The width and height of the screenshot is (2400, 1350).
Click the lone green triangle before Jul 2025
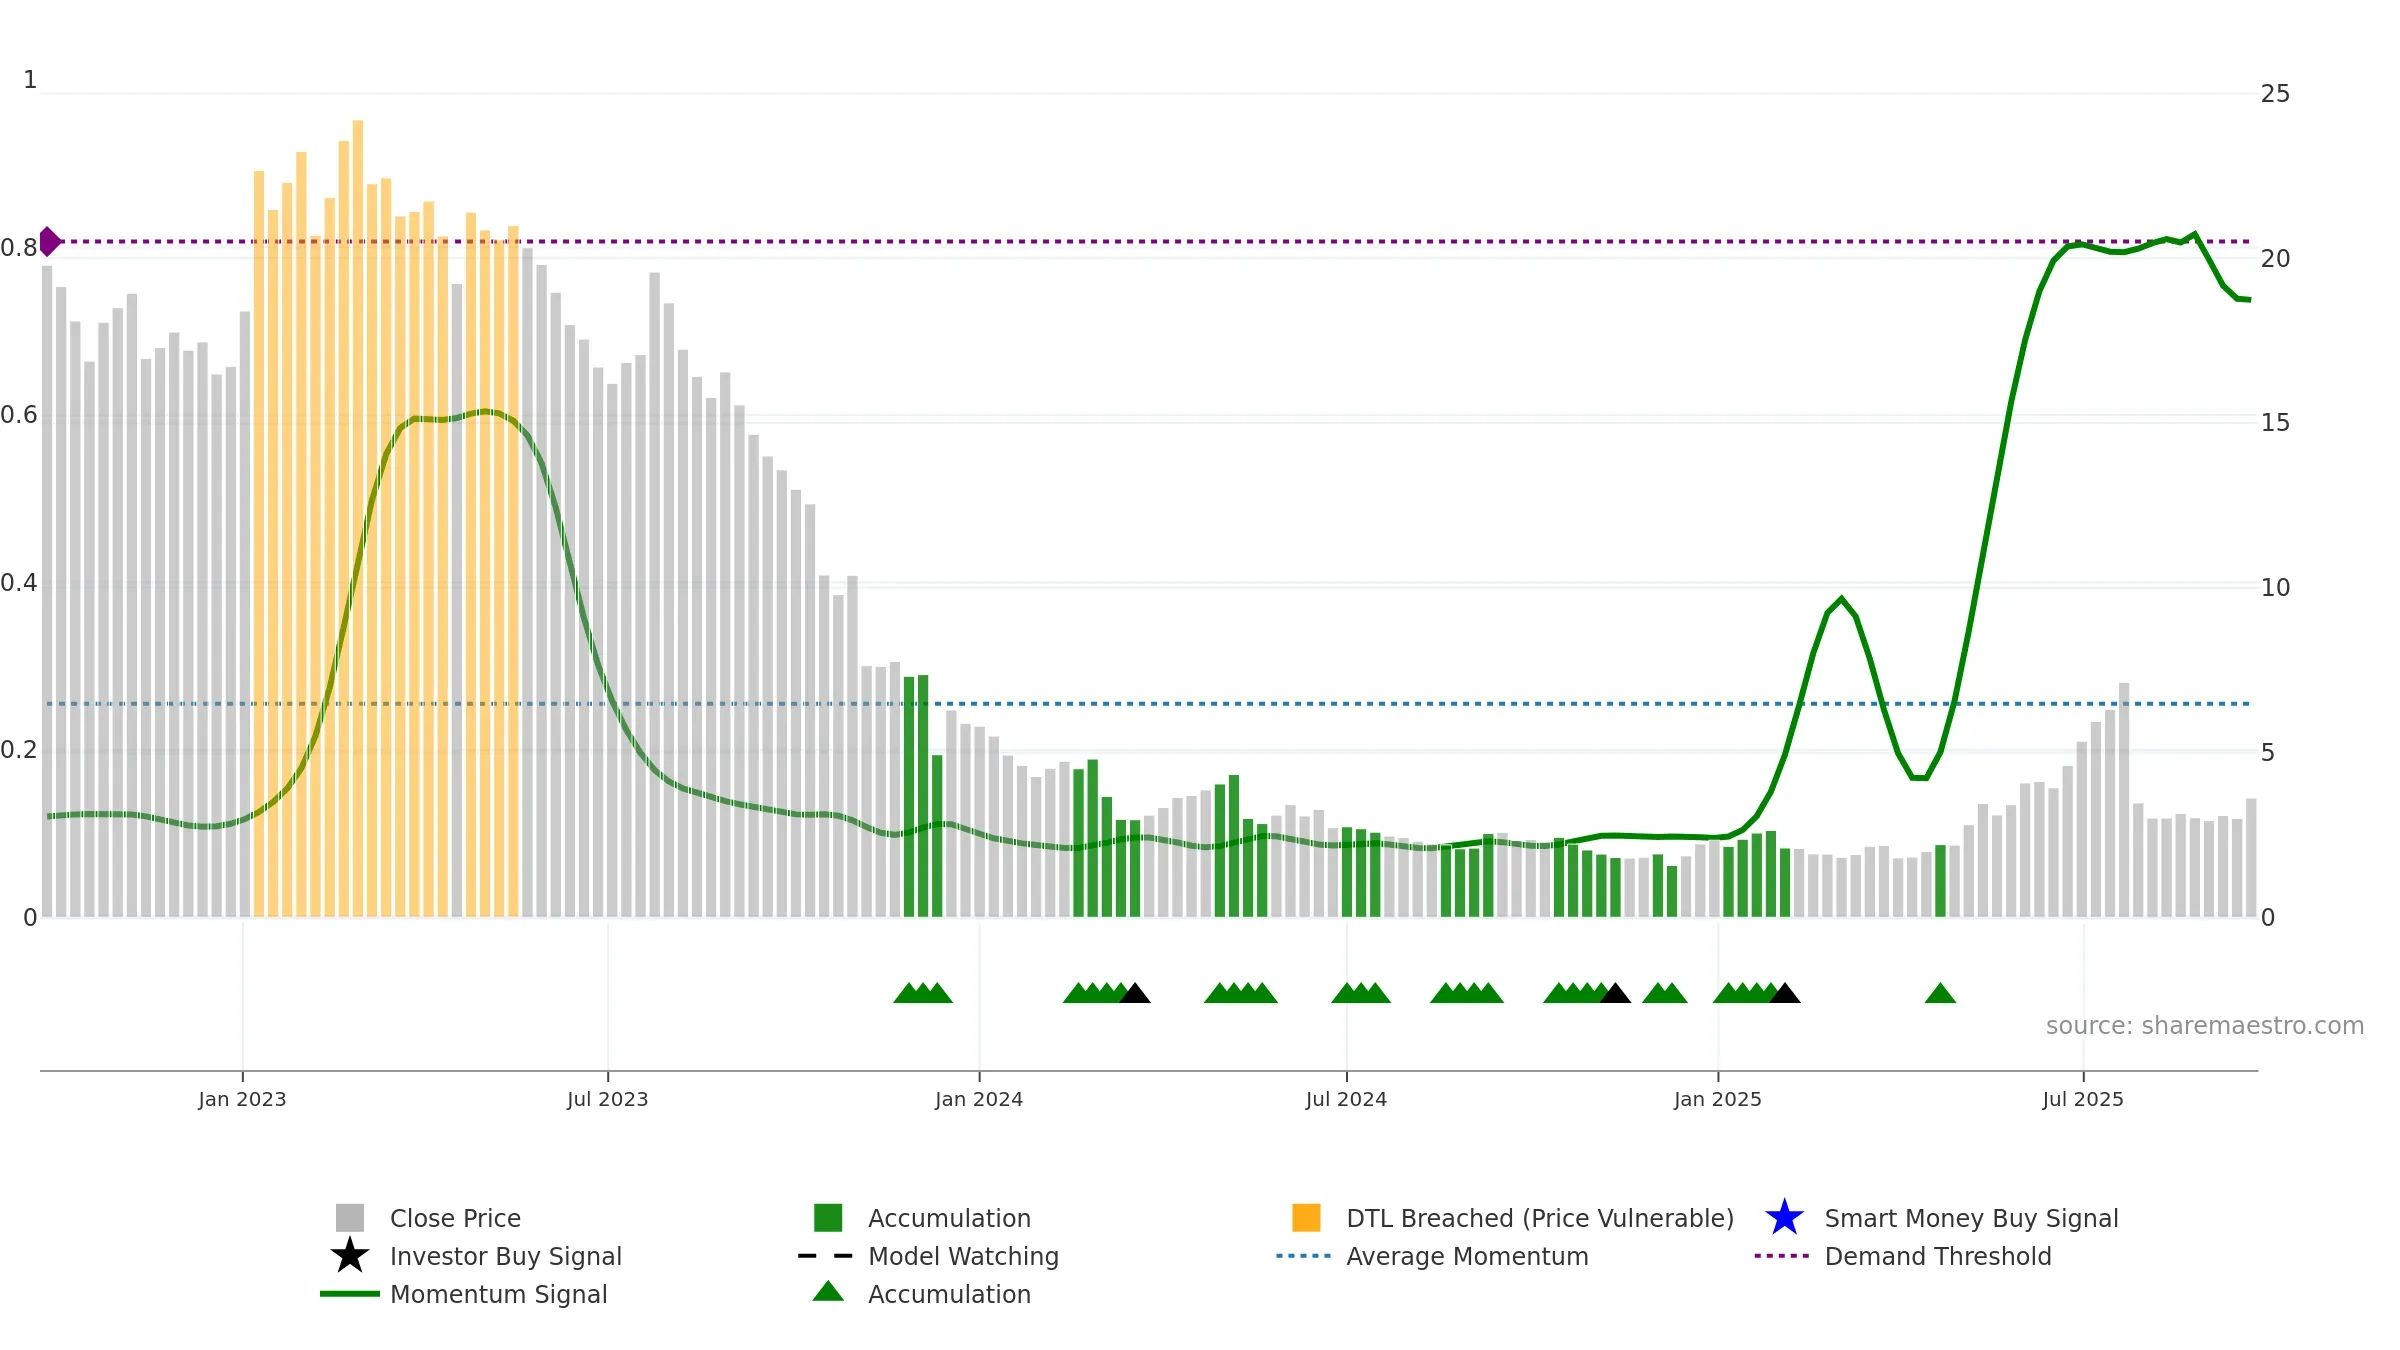pos(1940,993)
